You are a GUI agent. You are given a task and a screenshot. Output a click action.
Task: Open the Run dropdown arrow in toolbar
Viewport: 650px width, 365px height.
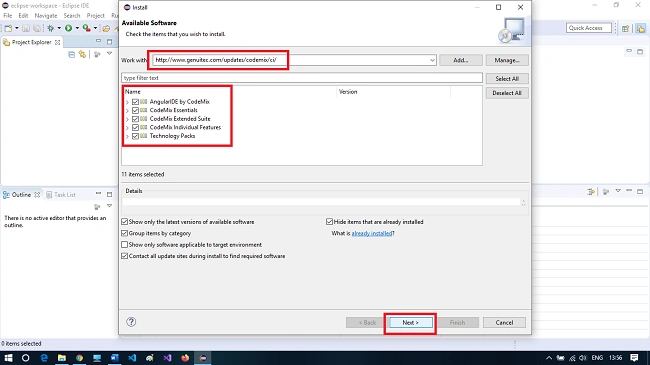pyautogui.click(x=77, y=28)
